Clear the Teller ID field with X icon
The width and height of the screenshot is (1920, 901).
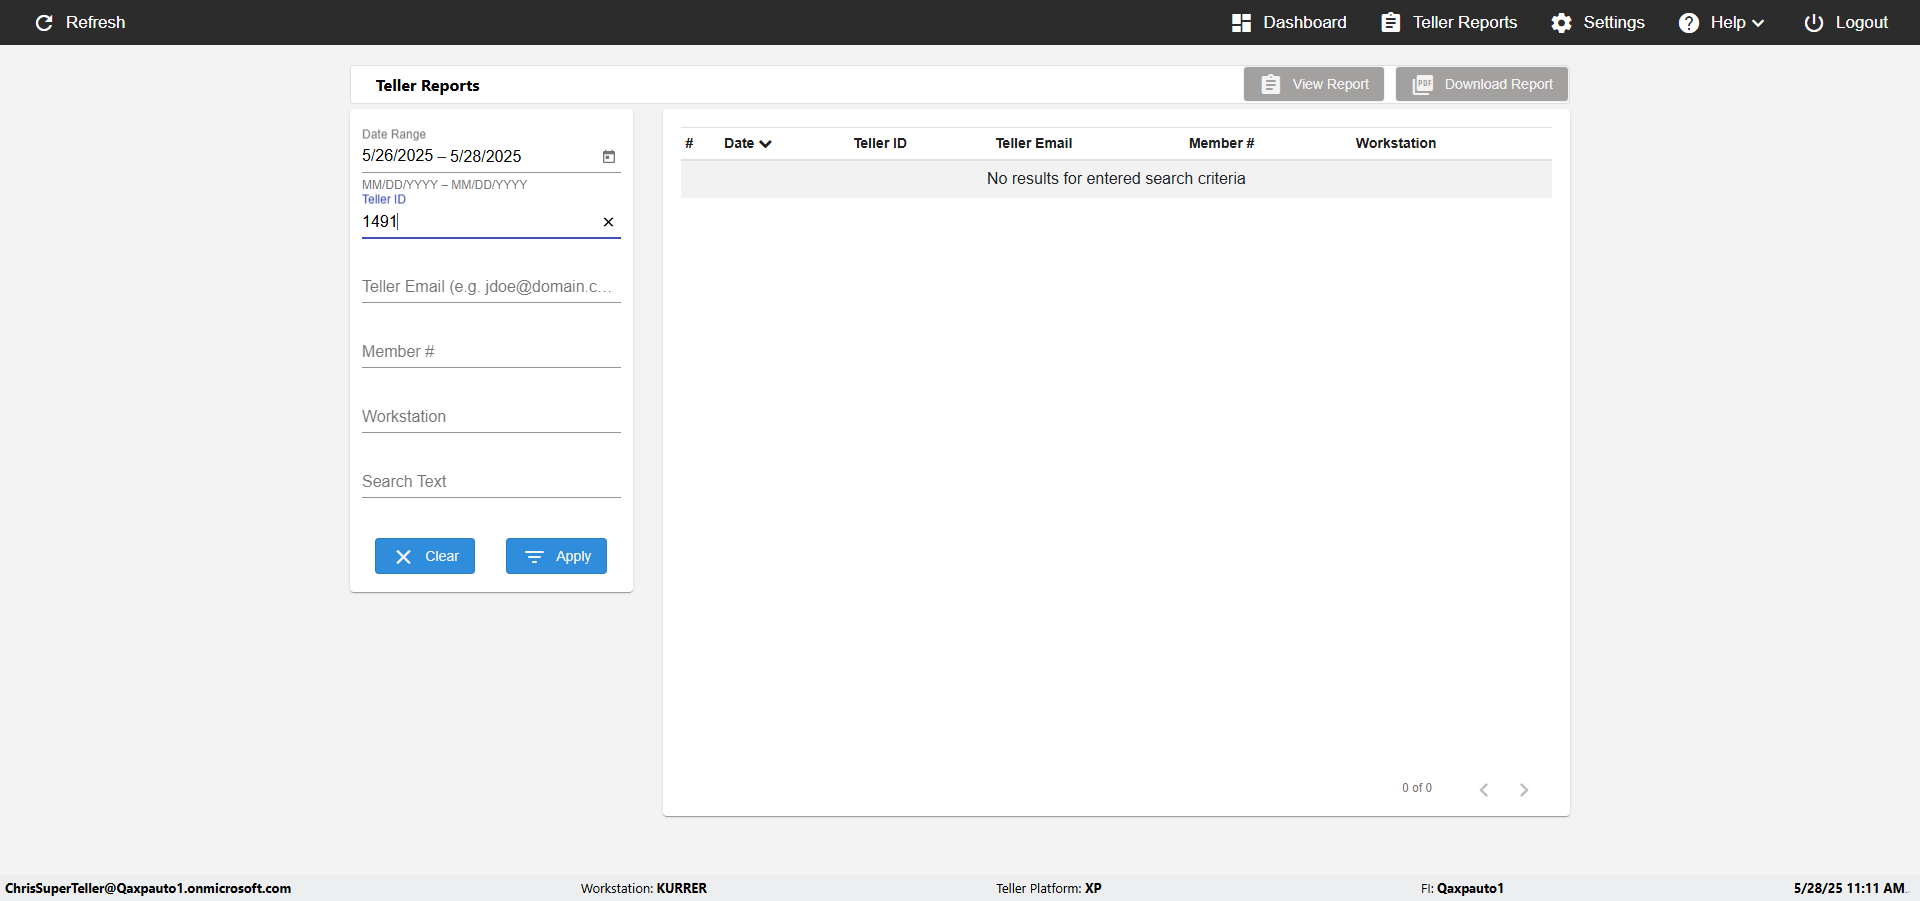click(x=608, y=222)
